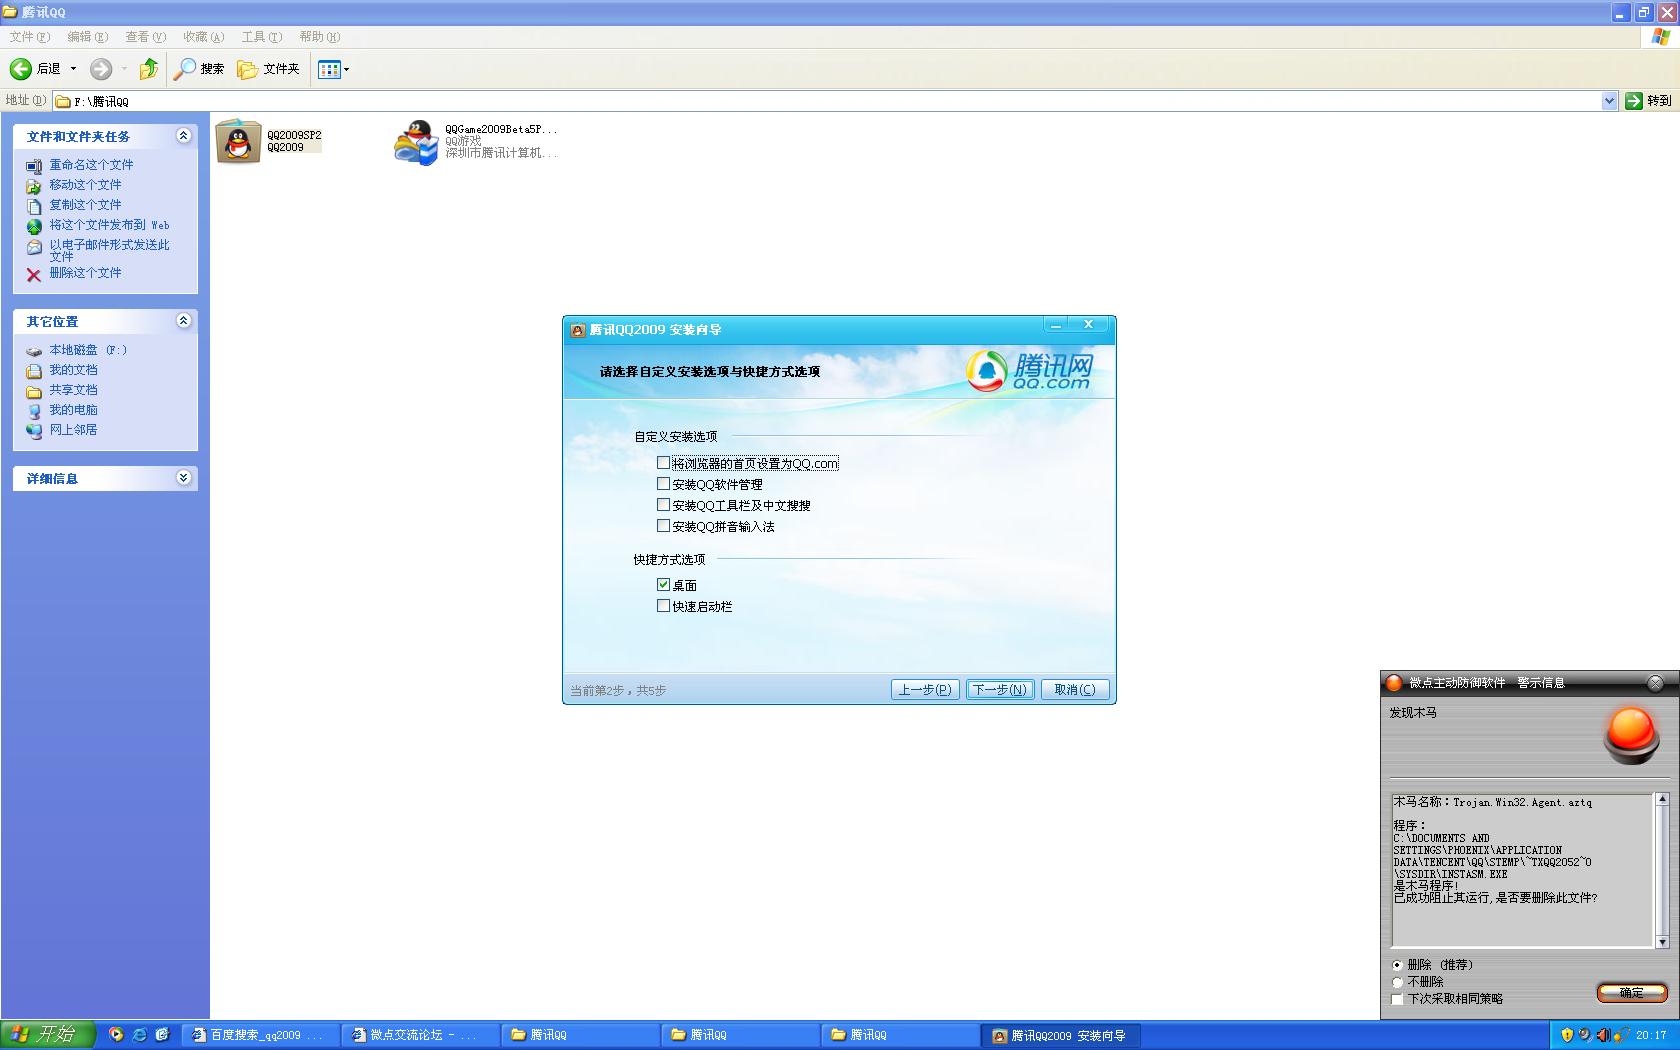This screenshot has height=1050, width=1680.
Task: Click the 20:17 clock in the tray
Action: coord(1651,1035)
